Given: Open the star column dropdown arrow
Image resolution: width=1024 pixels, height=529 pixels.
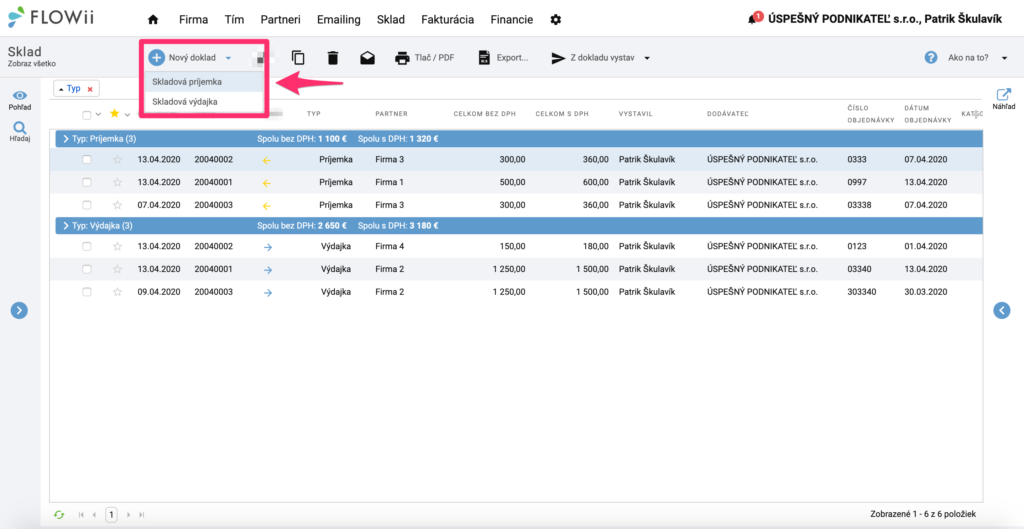Looking at the screenshot, I should pyautogui.click(x=127, y=115).
